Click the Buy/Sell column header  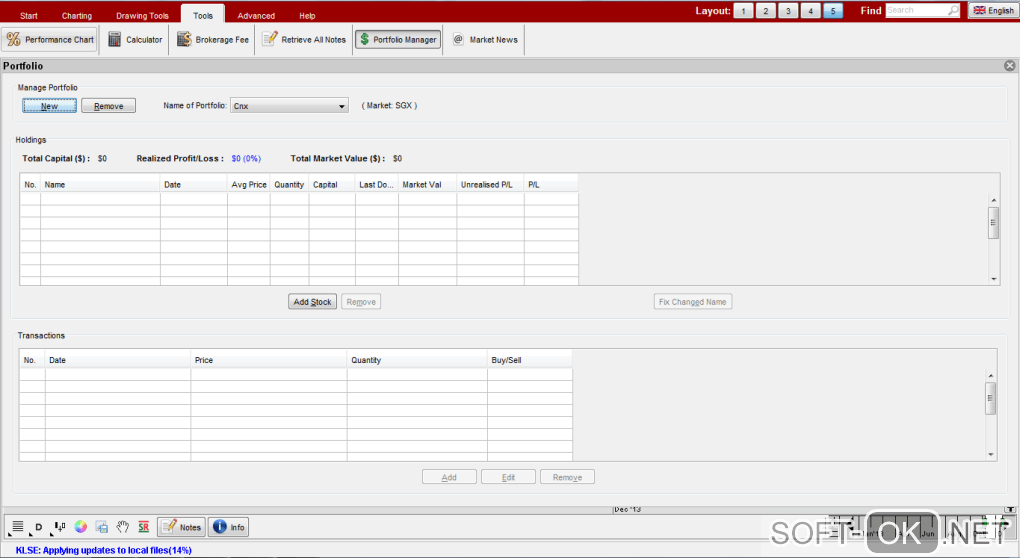pos(530,360)
